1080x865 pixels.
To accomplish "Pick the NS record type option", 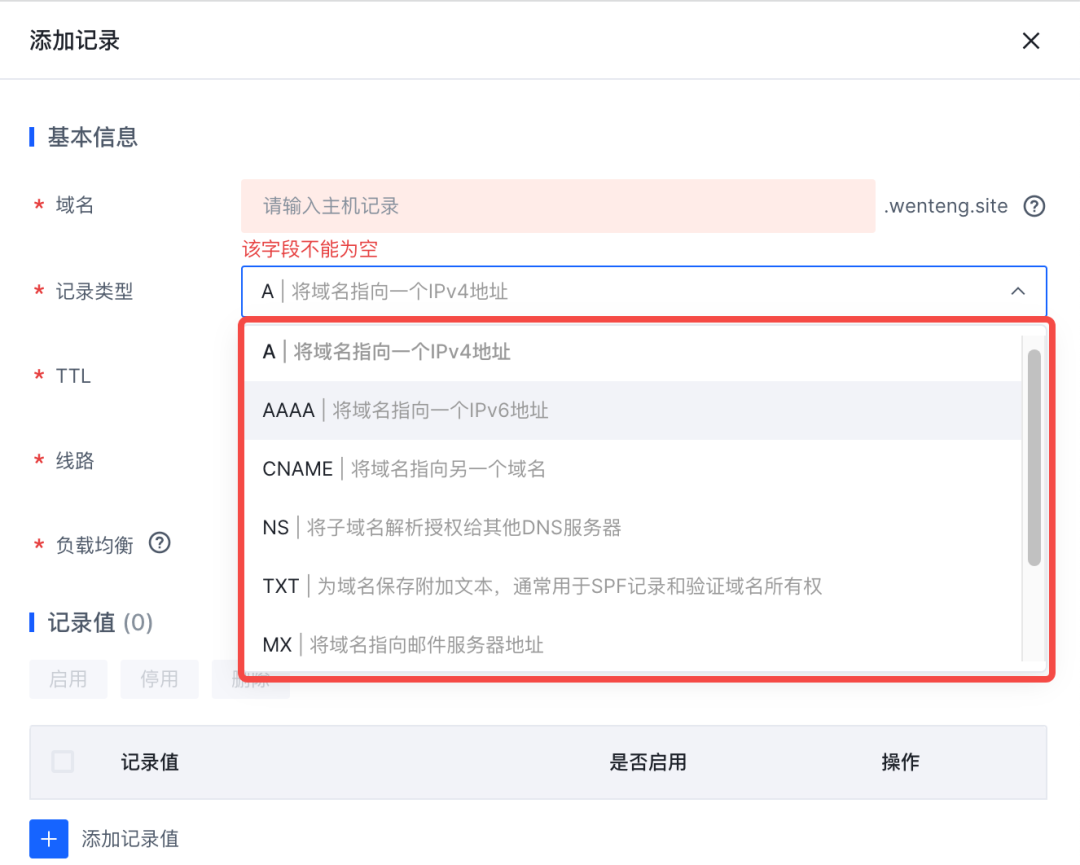I will tap(441, 527).
